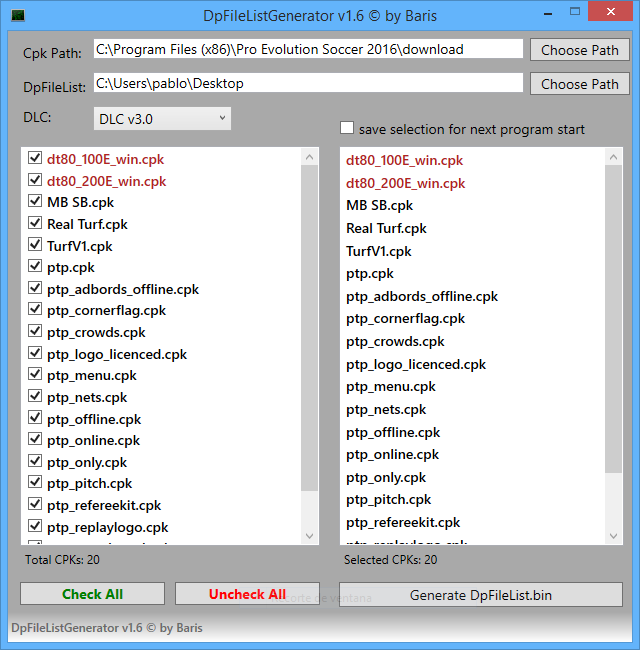The width and height of the screenshot is (640, 650).
Task: Select ptp.cpk in right list
Action: pos(370,274)
